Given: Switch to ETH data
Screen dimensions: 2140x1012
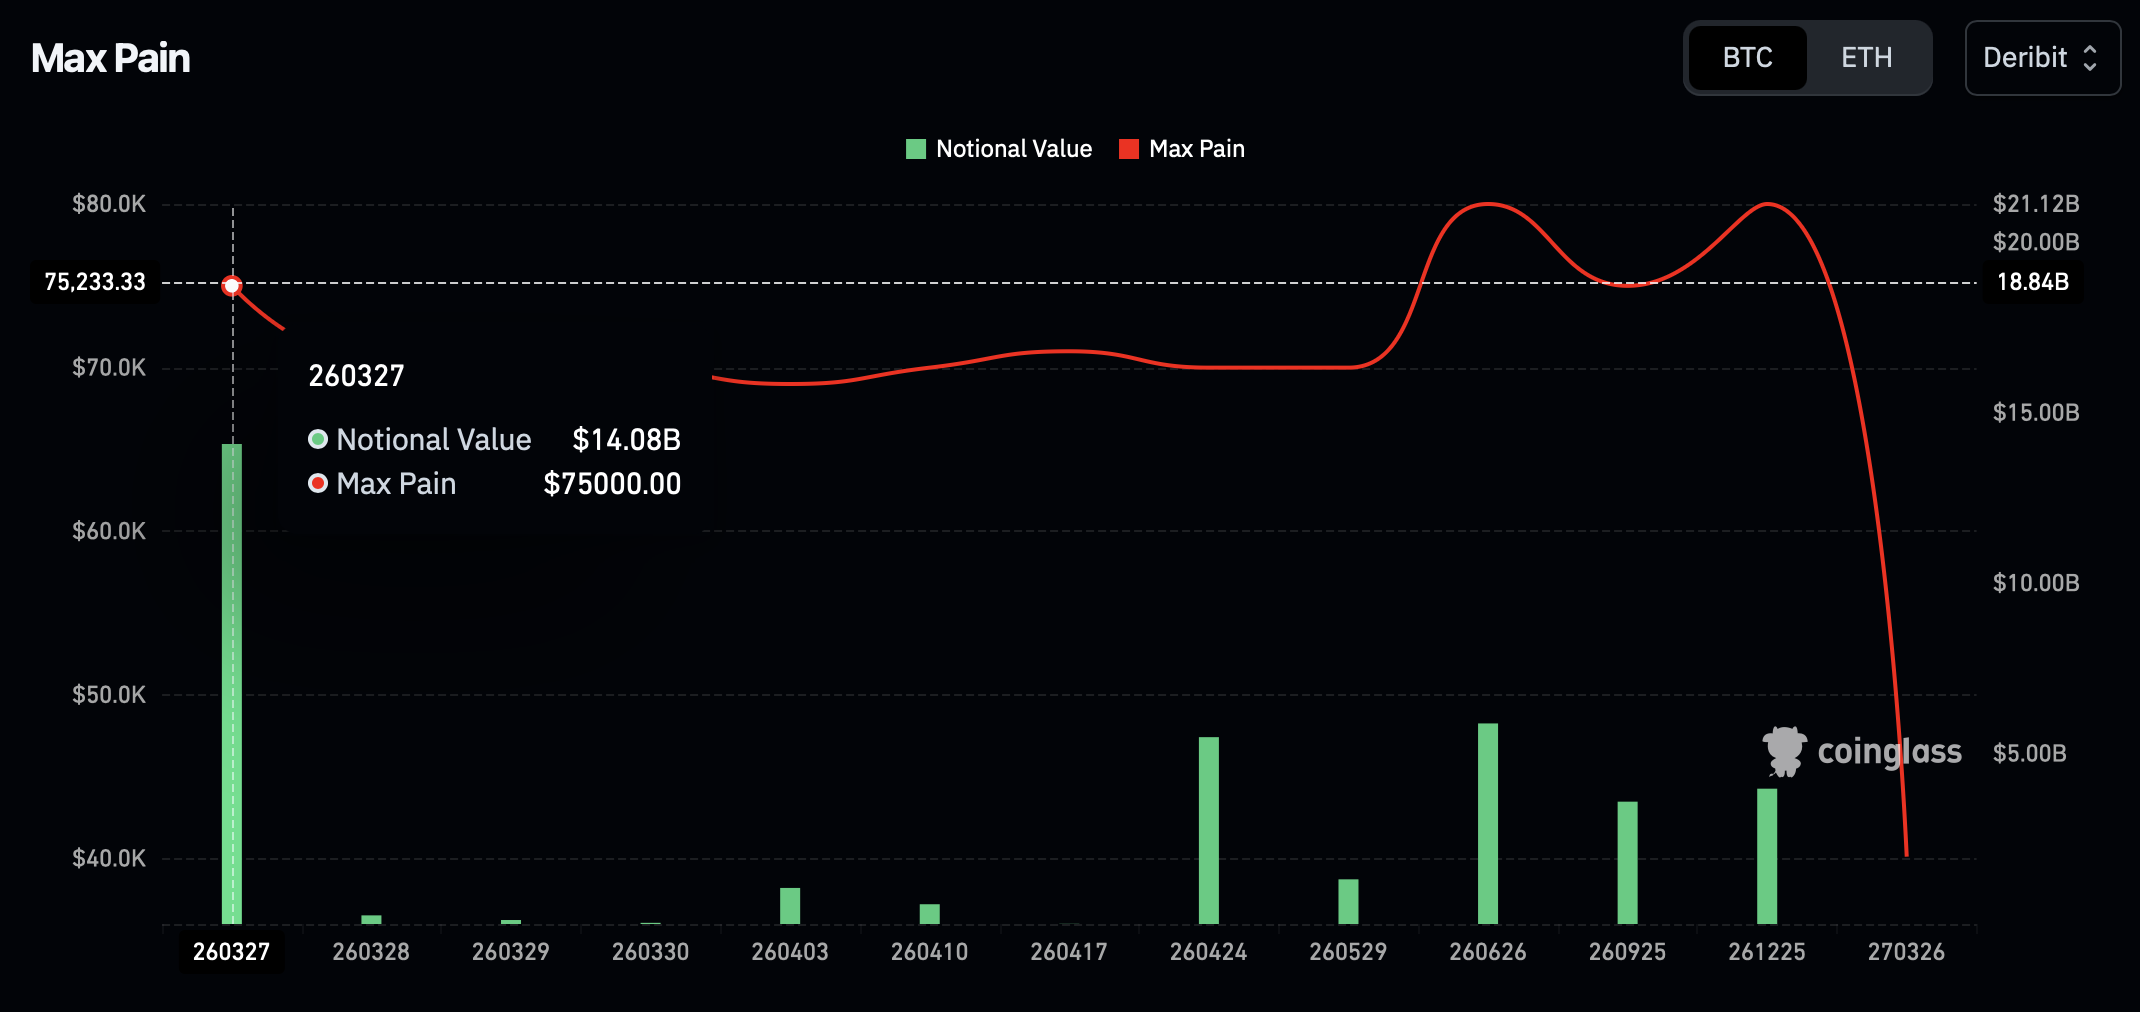Looking at the screenshot, I should [1868, 58].
